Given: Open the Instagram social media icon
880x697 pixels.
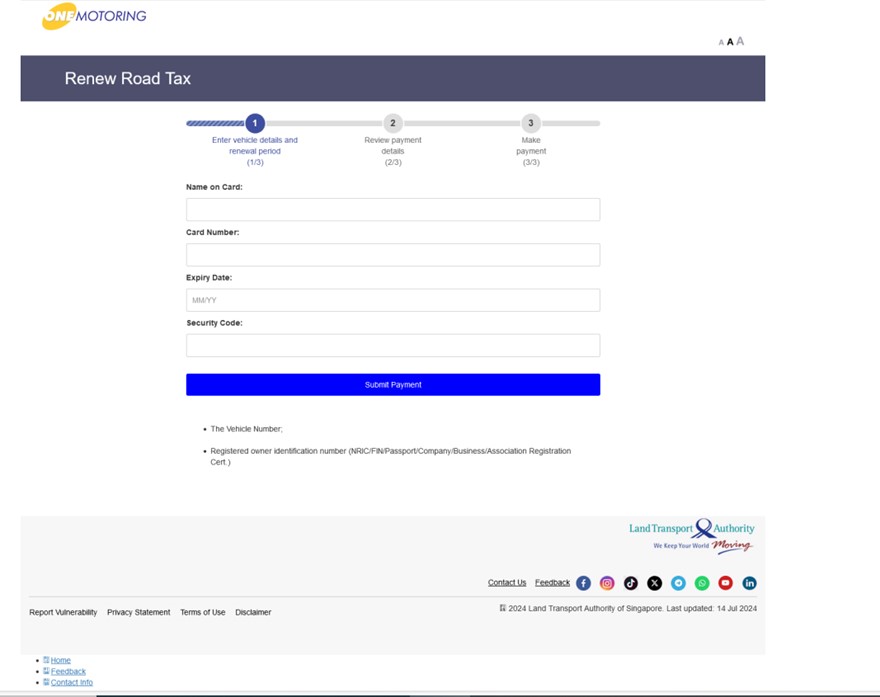Looking at the screenshot, I should (x=606, y=582).
